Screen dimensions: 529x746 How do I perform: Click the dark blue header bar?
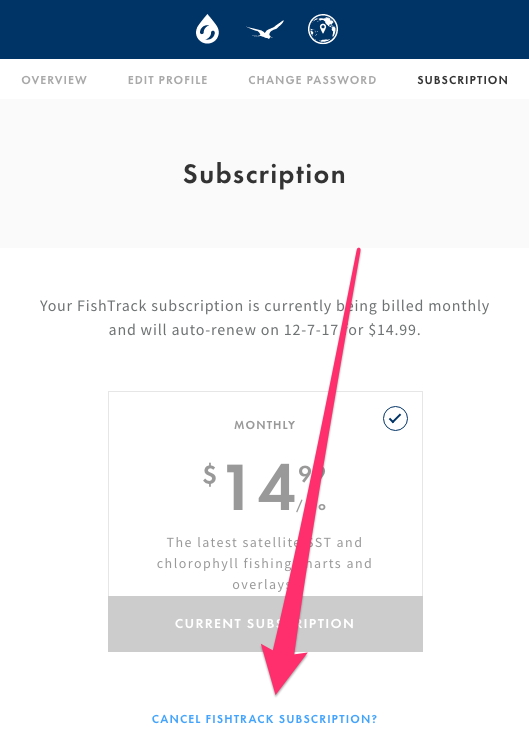click(264, 29)
